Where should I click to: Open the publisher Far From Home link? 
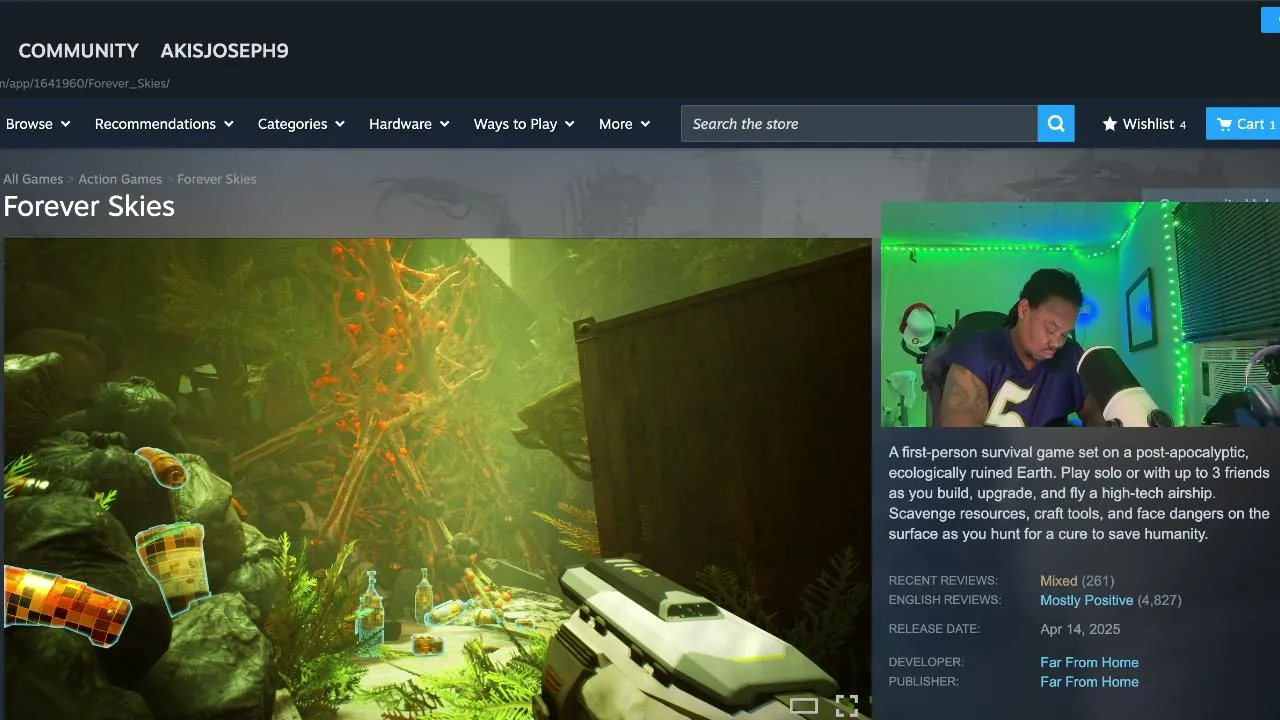tap(1089, 682)
